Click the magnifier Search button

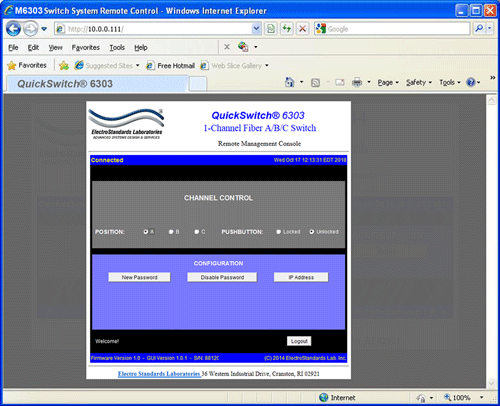tap(479, 29)
